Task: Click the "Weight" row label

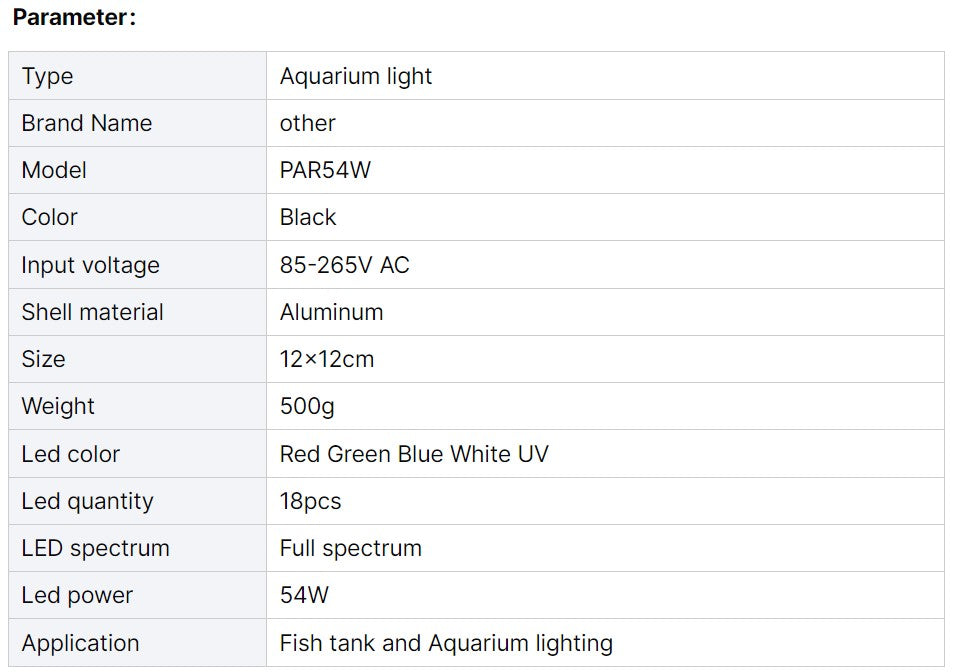Action: (x=58, y=406)
